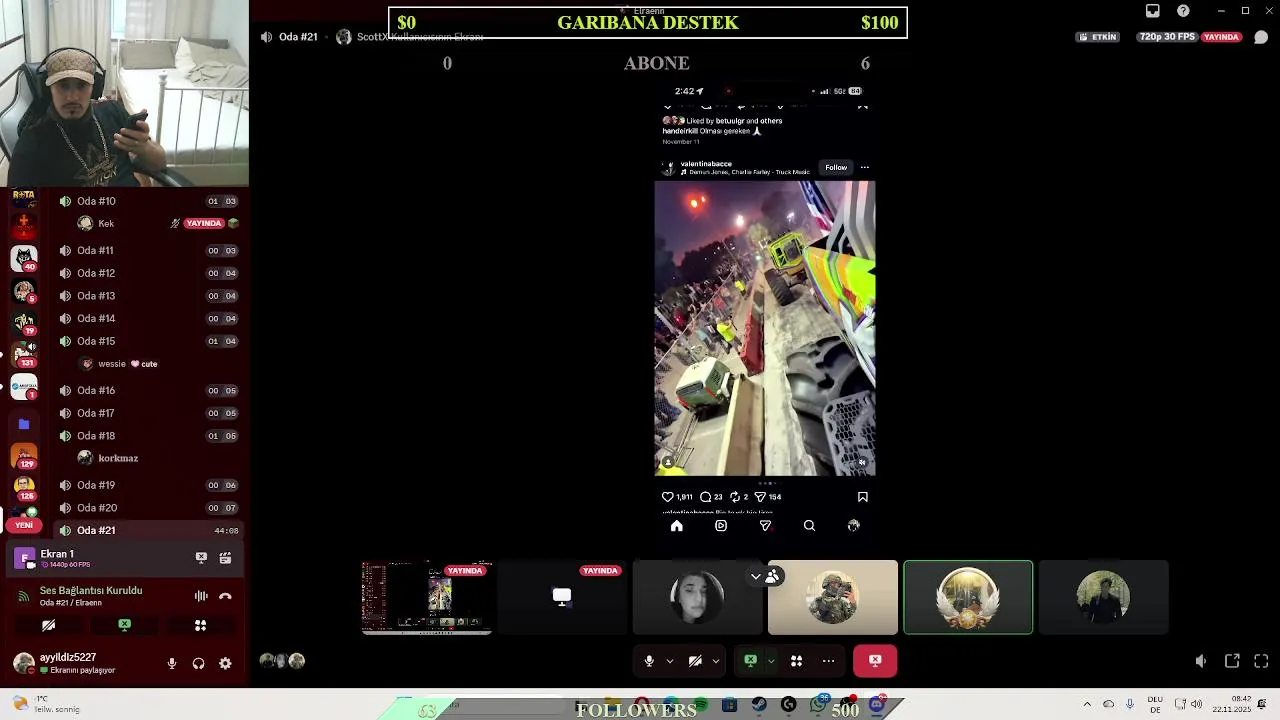Open camera options dropdown arrow

(x=715, y=661)
